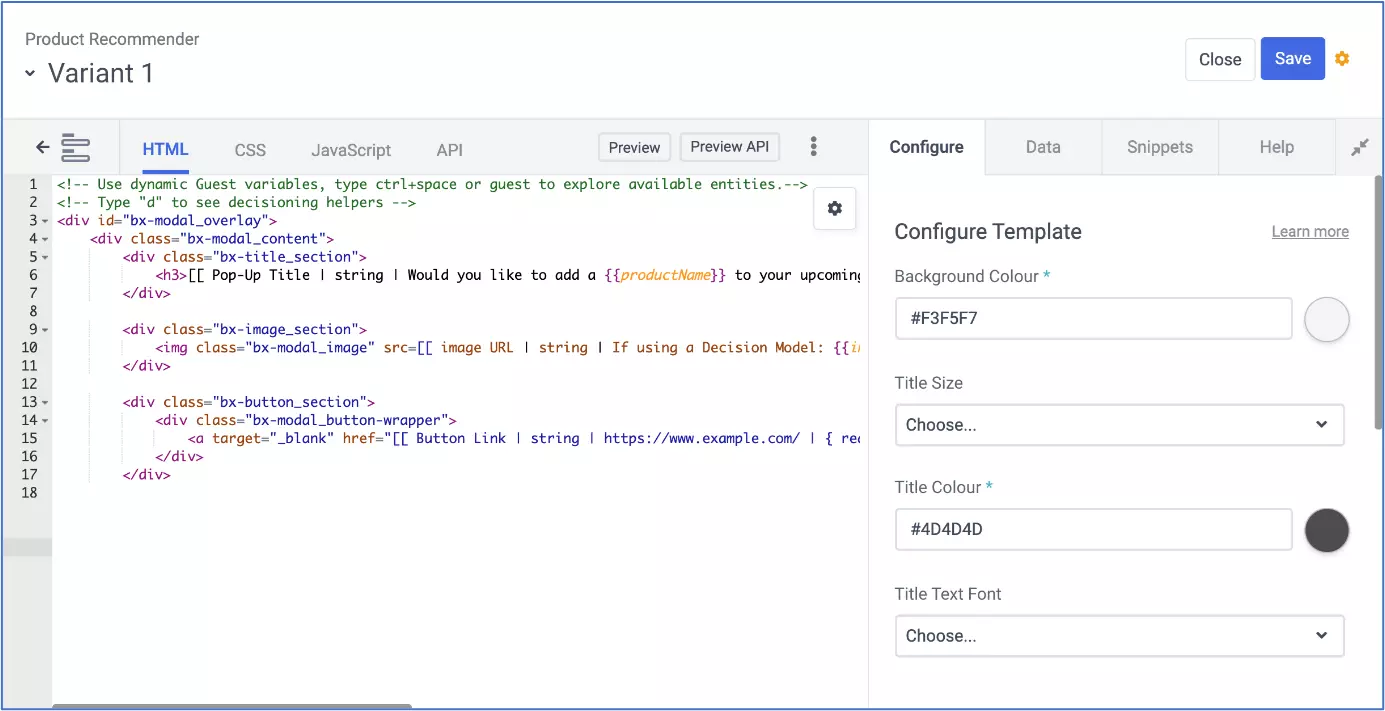Open the Title Text Font dropdown
The height and width of the screenshot is (711, 1385).
(x=1119, y=636)
